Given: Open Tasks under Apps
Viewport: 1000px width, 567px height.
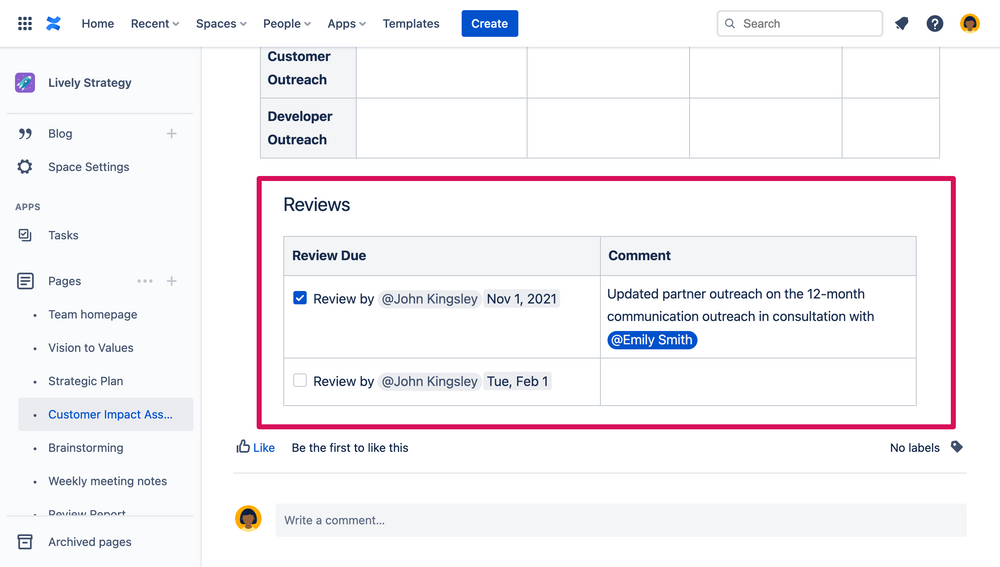Looking at the screenshot, I should tap(63, 235).
